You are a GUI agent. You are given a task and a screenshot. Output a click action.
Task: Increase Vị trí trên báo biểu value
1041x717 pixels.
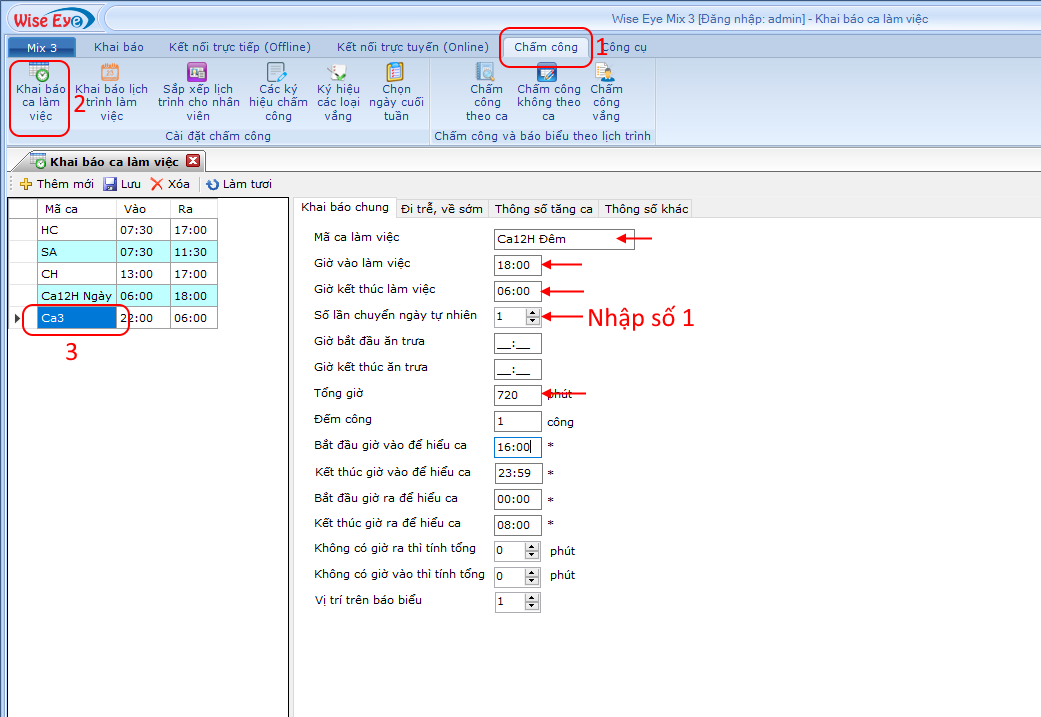tap(533, 598)
